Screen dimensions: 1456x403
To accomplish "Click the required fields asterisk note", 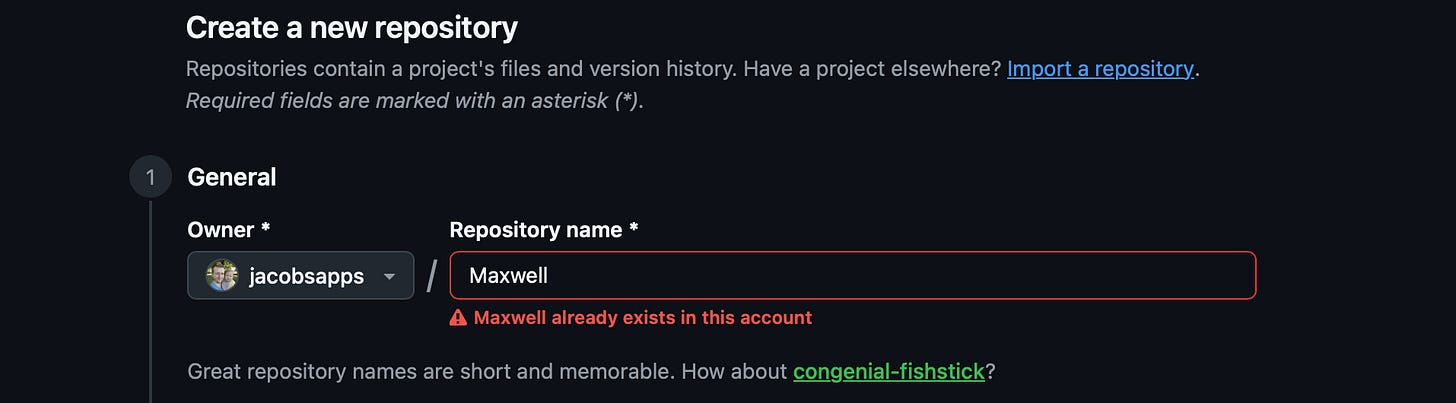I will [414, 101].
